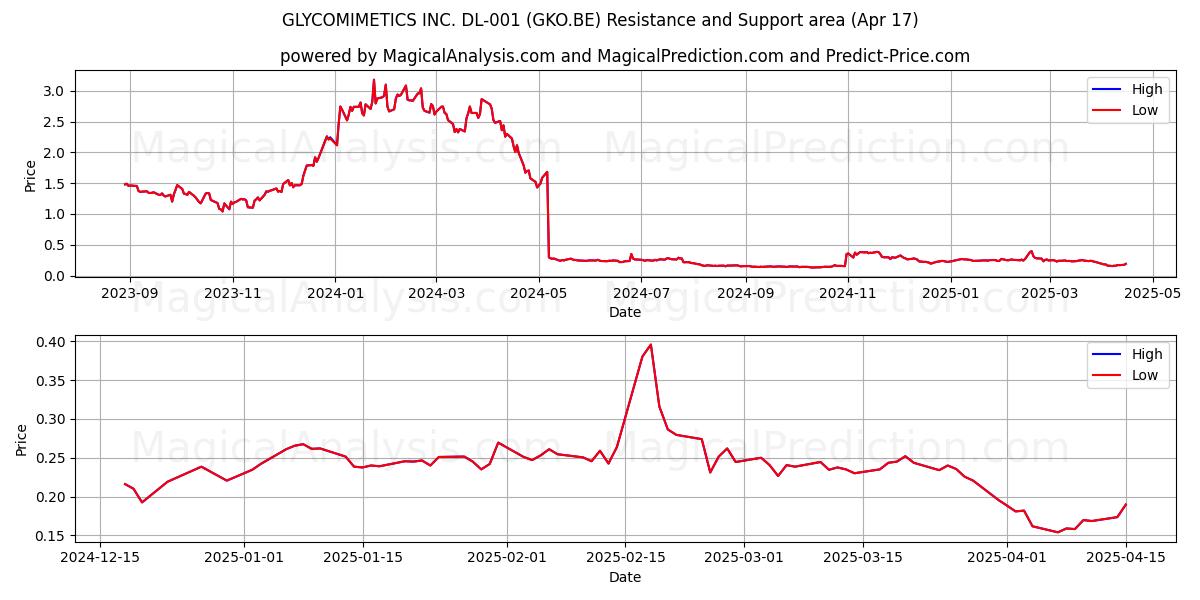Click the '2025-04-15' date label
1200x600 pixels.
pyautogui.click(x=1127, y=558)
